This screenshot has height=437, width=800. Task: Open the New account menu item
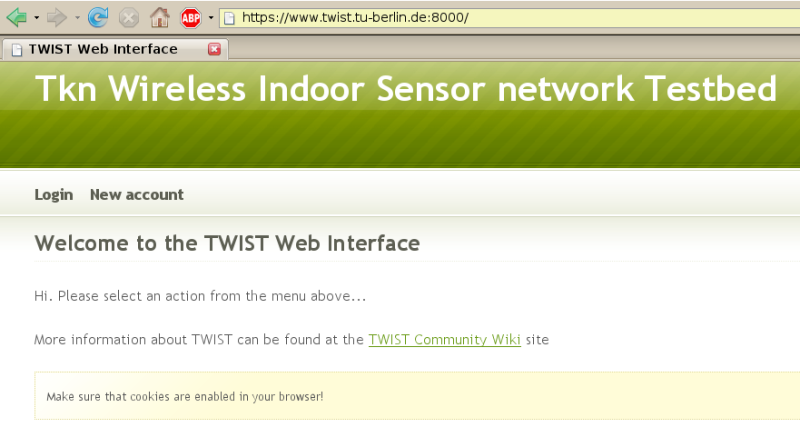(137, 195)
